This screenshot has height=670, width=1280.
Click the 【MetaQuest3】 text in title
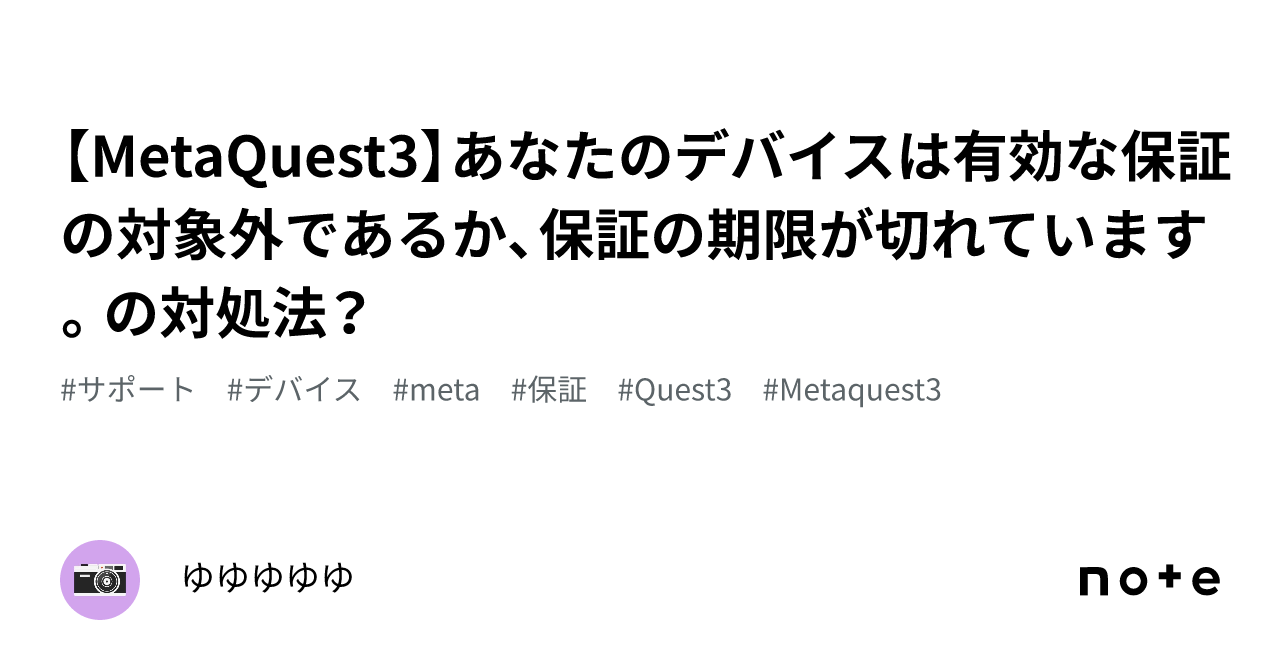[256, 162]
